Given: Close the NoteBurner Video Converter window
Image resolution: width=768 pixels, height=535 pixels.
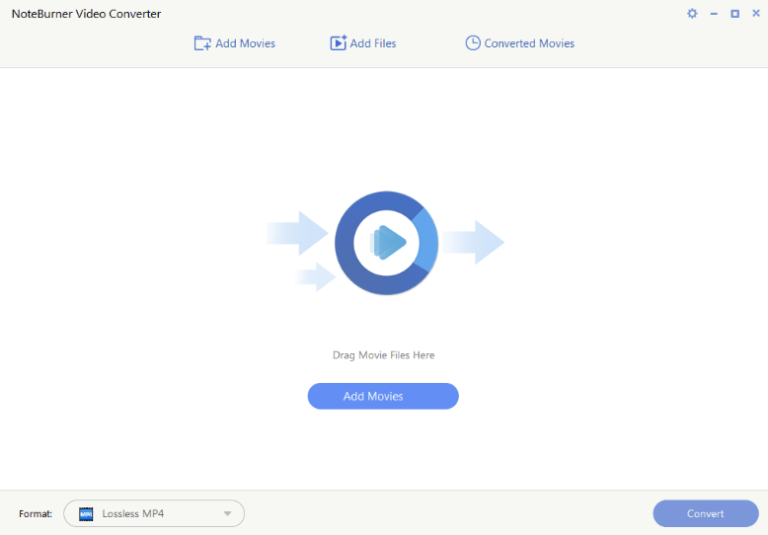Looking at the screenshot, I should tap(756, 14).
